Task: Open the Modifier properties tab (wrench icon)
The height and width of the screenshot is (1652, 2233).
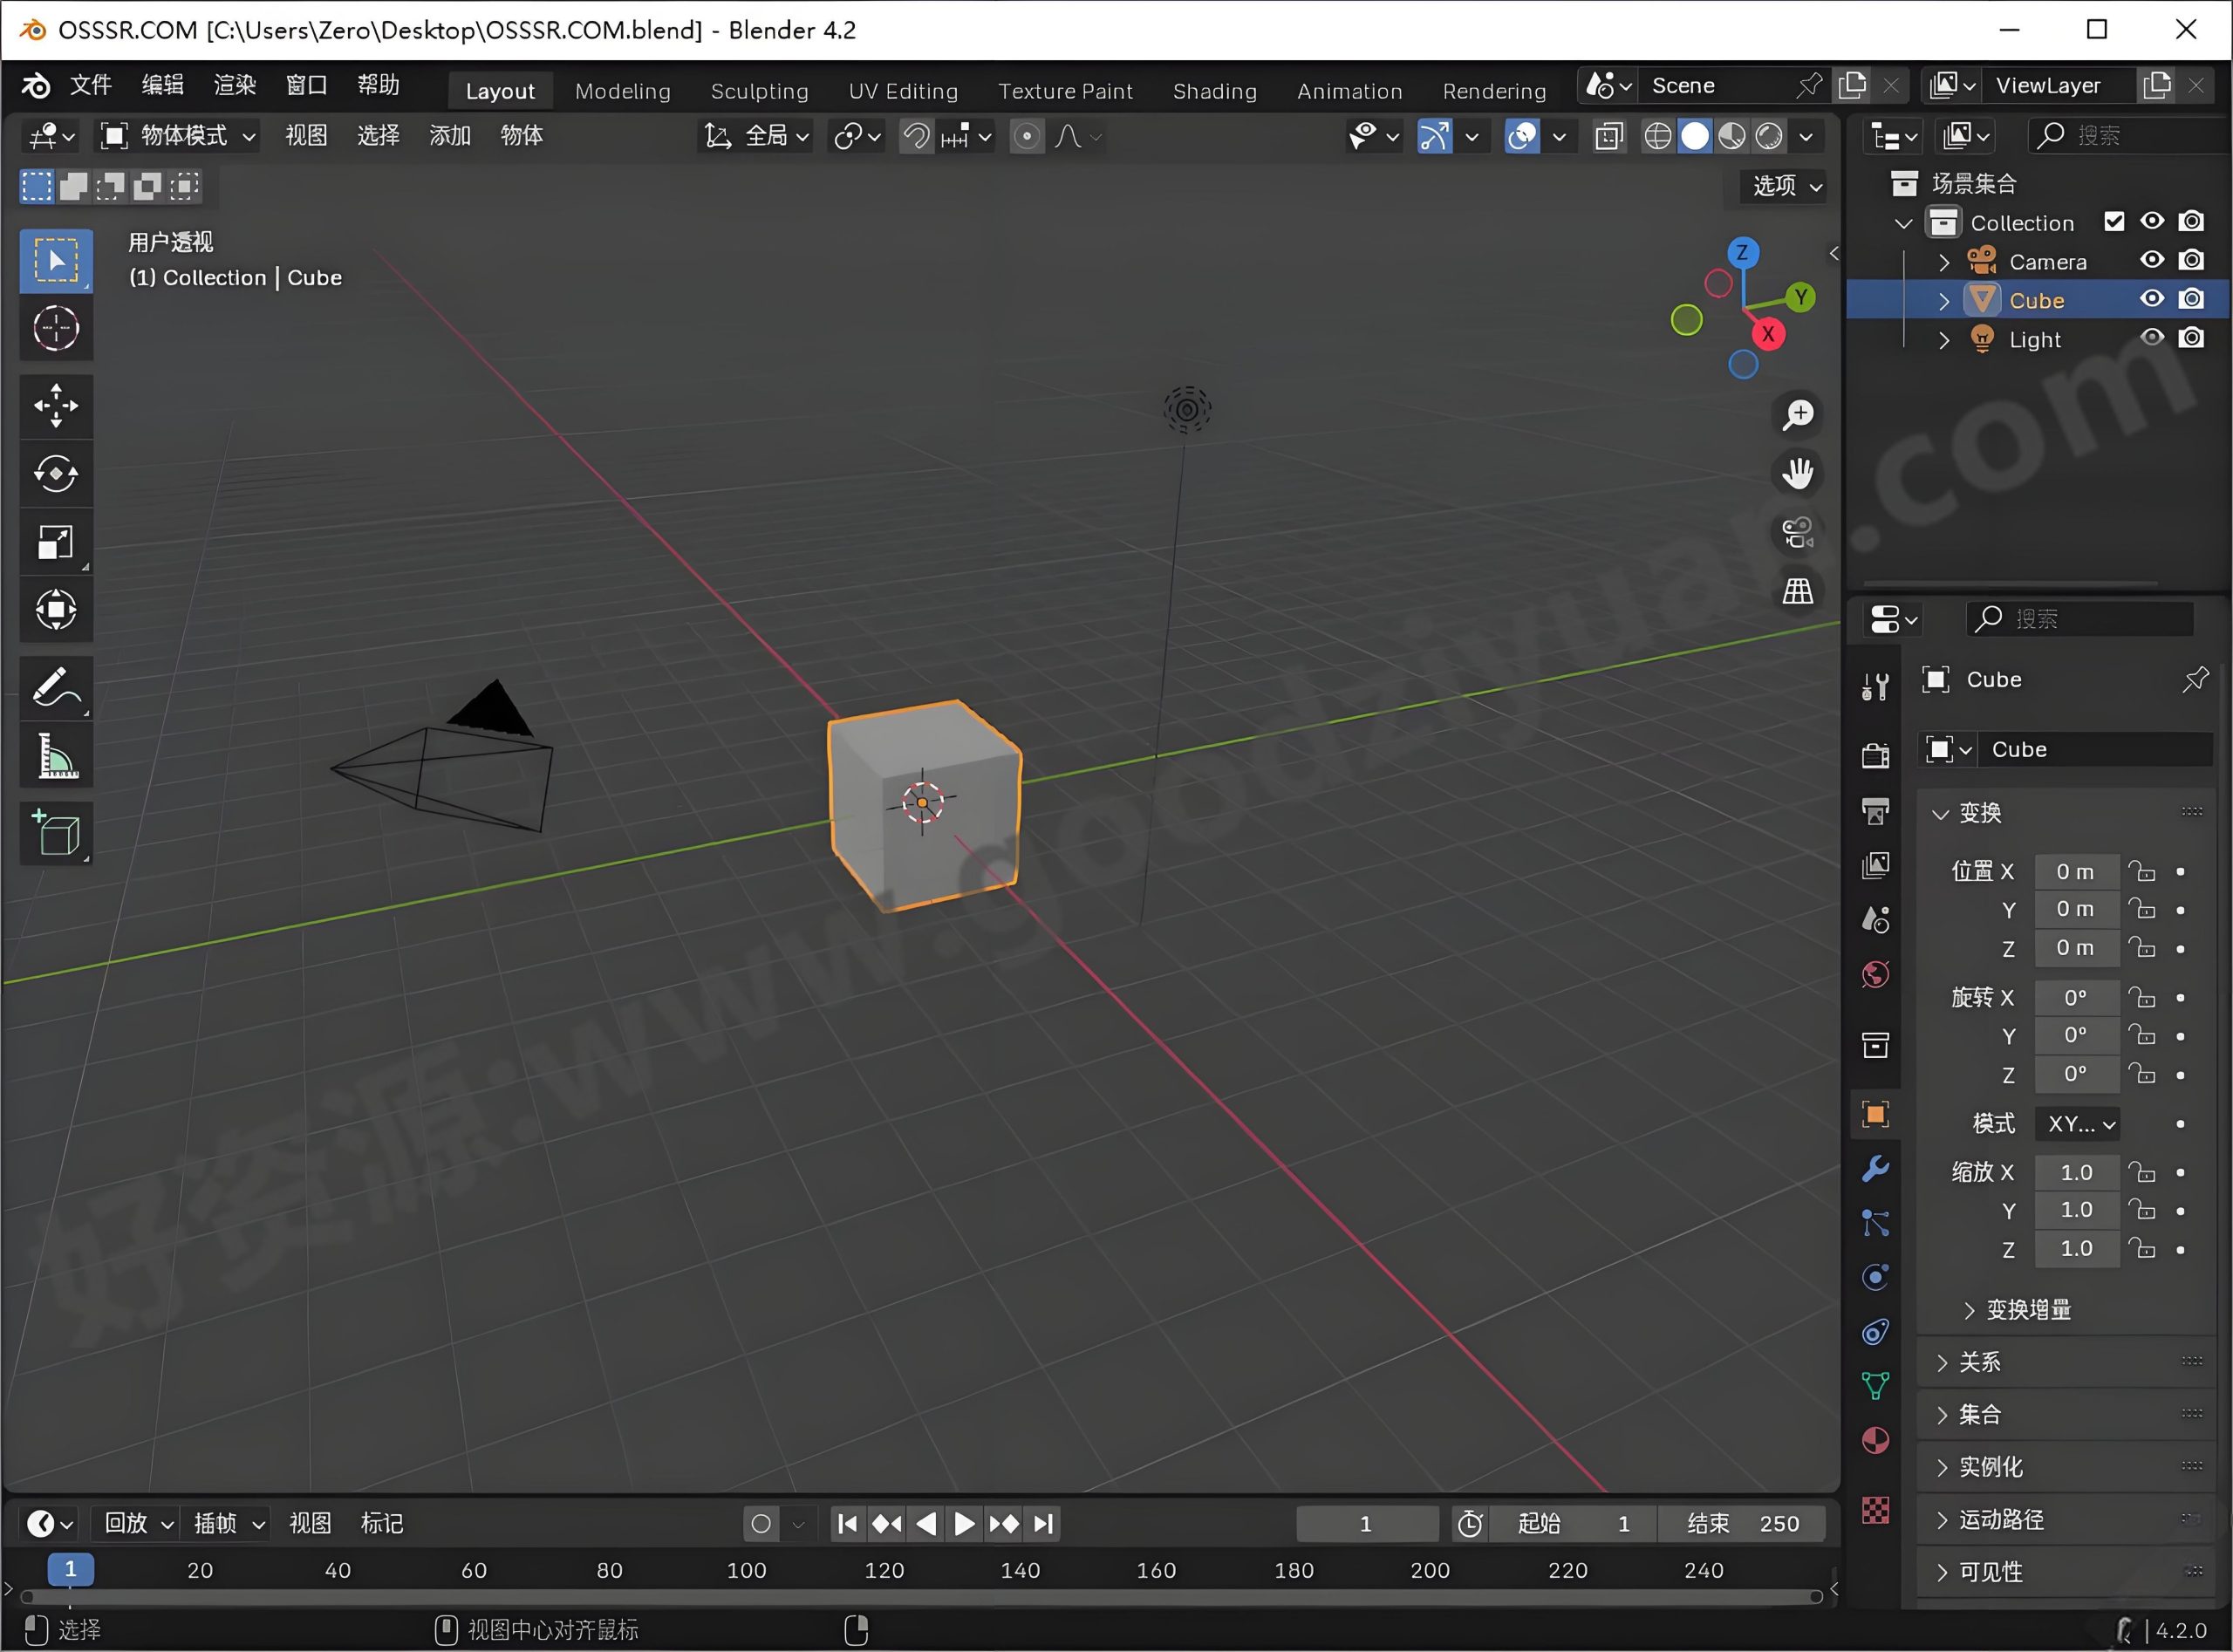Action: pos(1876,1168)
